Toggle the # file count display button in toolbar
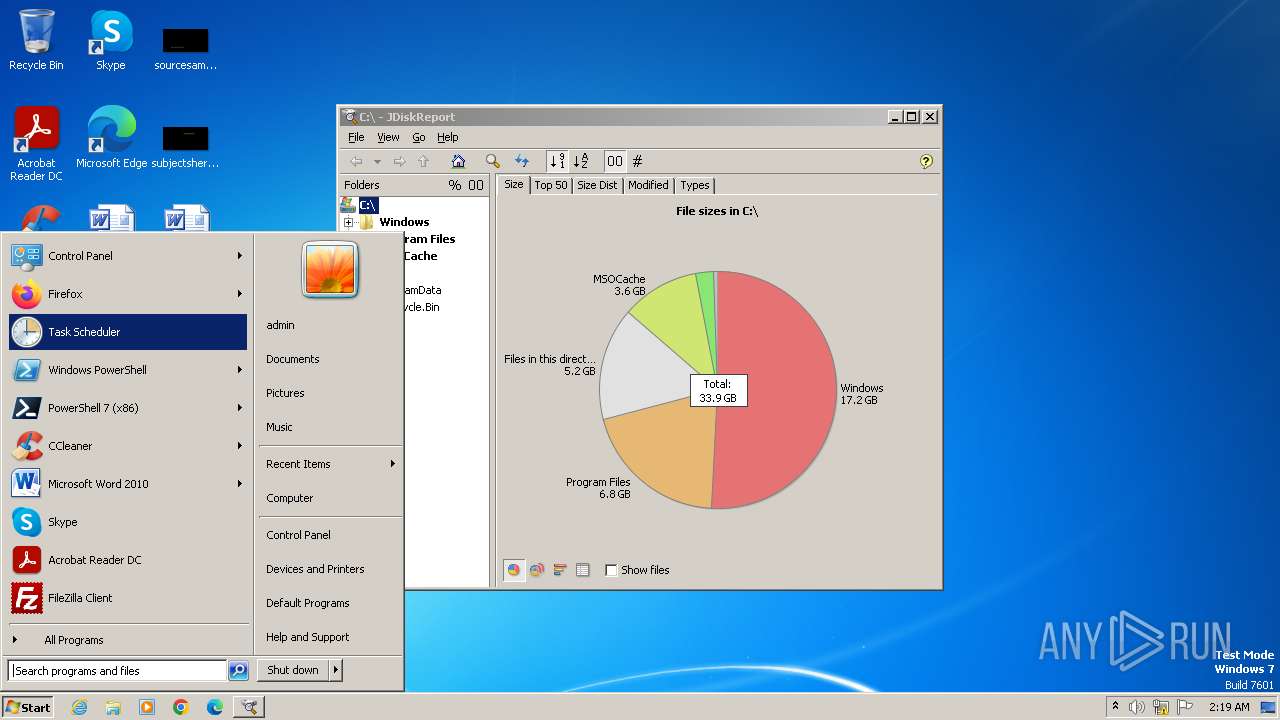This screenshot has width=1280, height=720. (x=637, y=161)
